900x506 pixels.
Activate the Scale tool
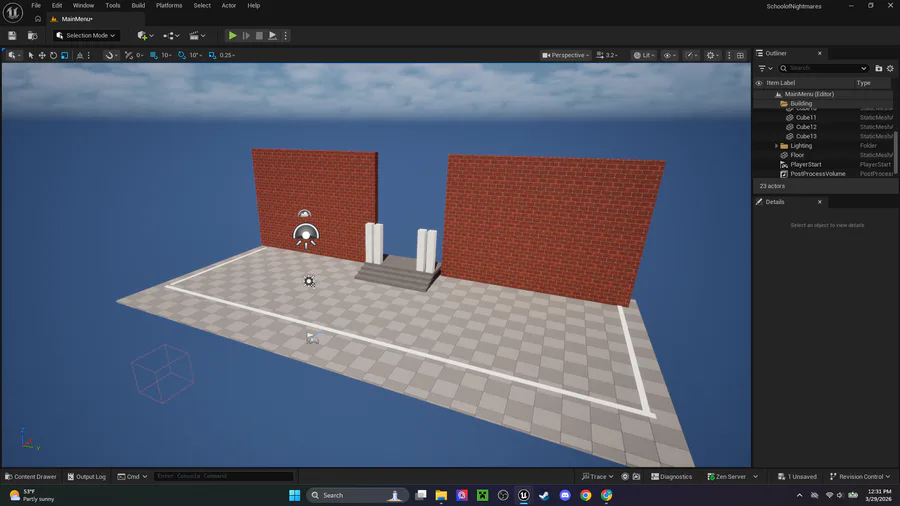point(64,55)
